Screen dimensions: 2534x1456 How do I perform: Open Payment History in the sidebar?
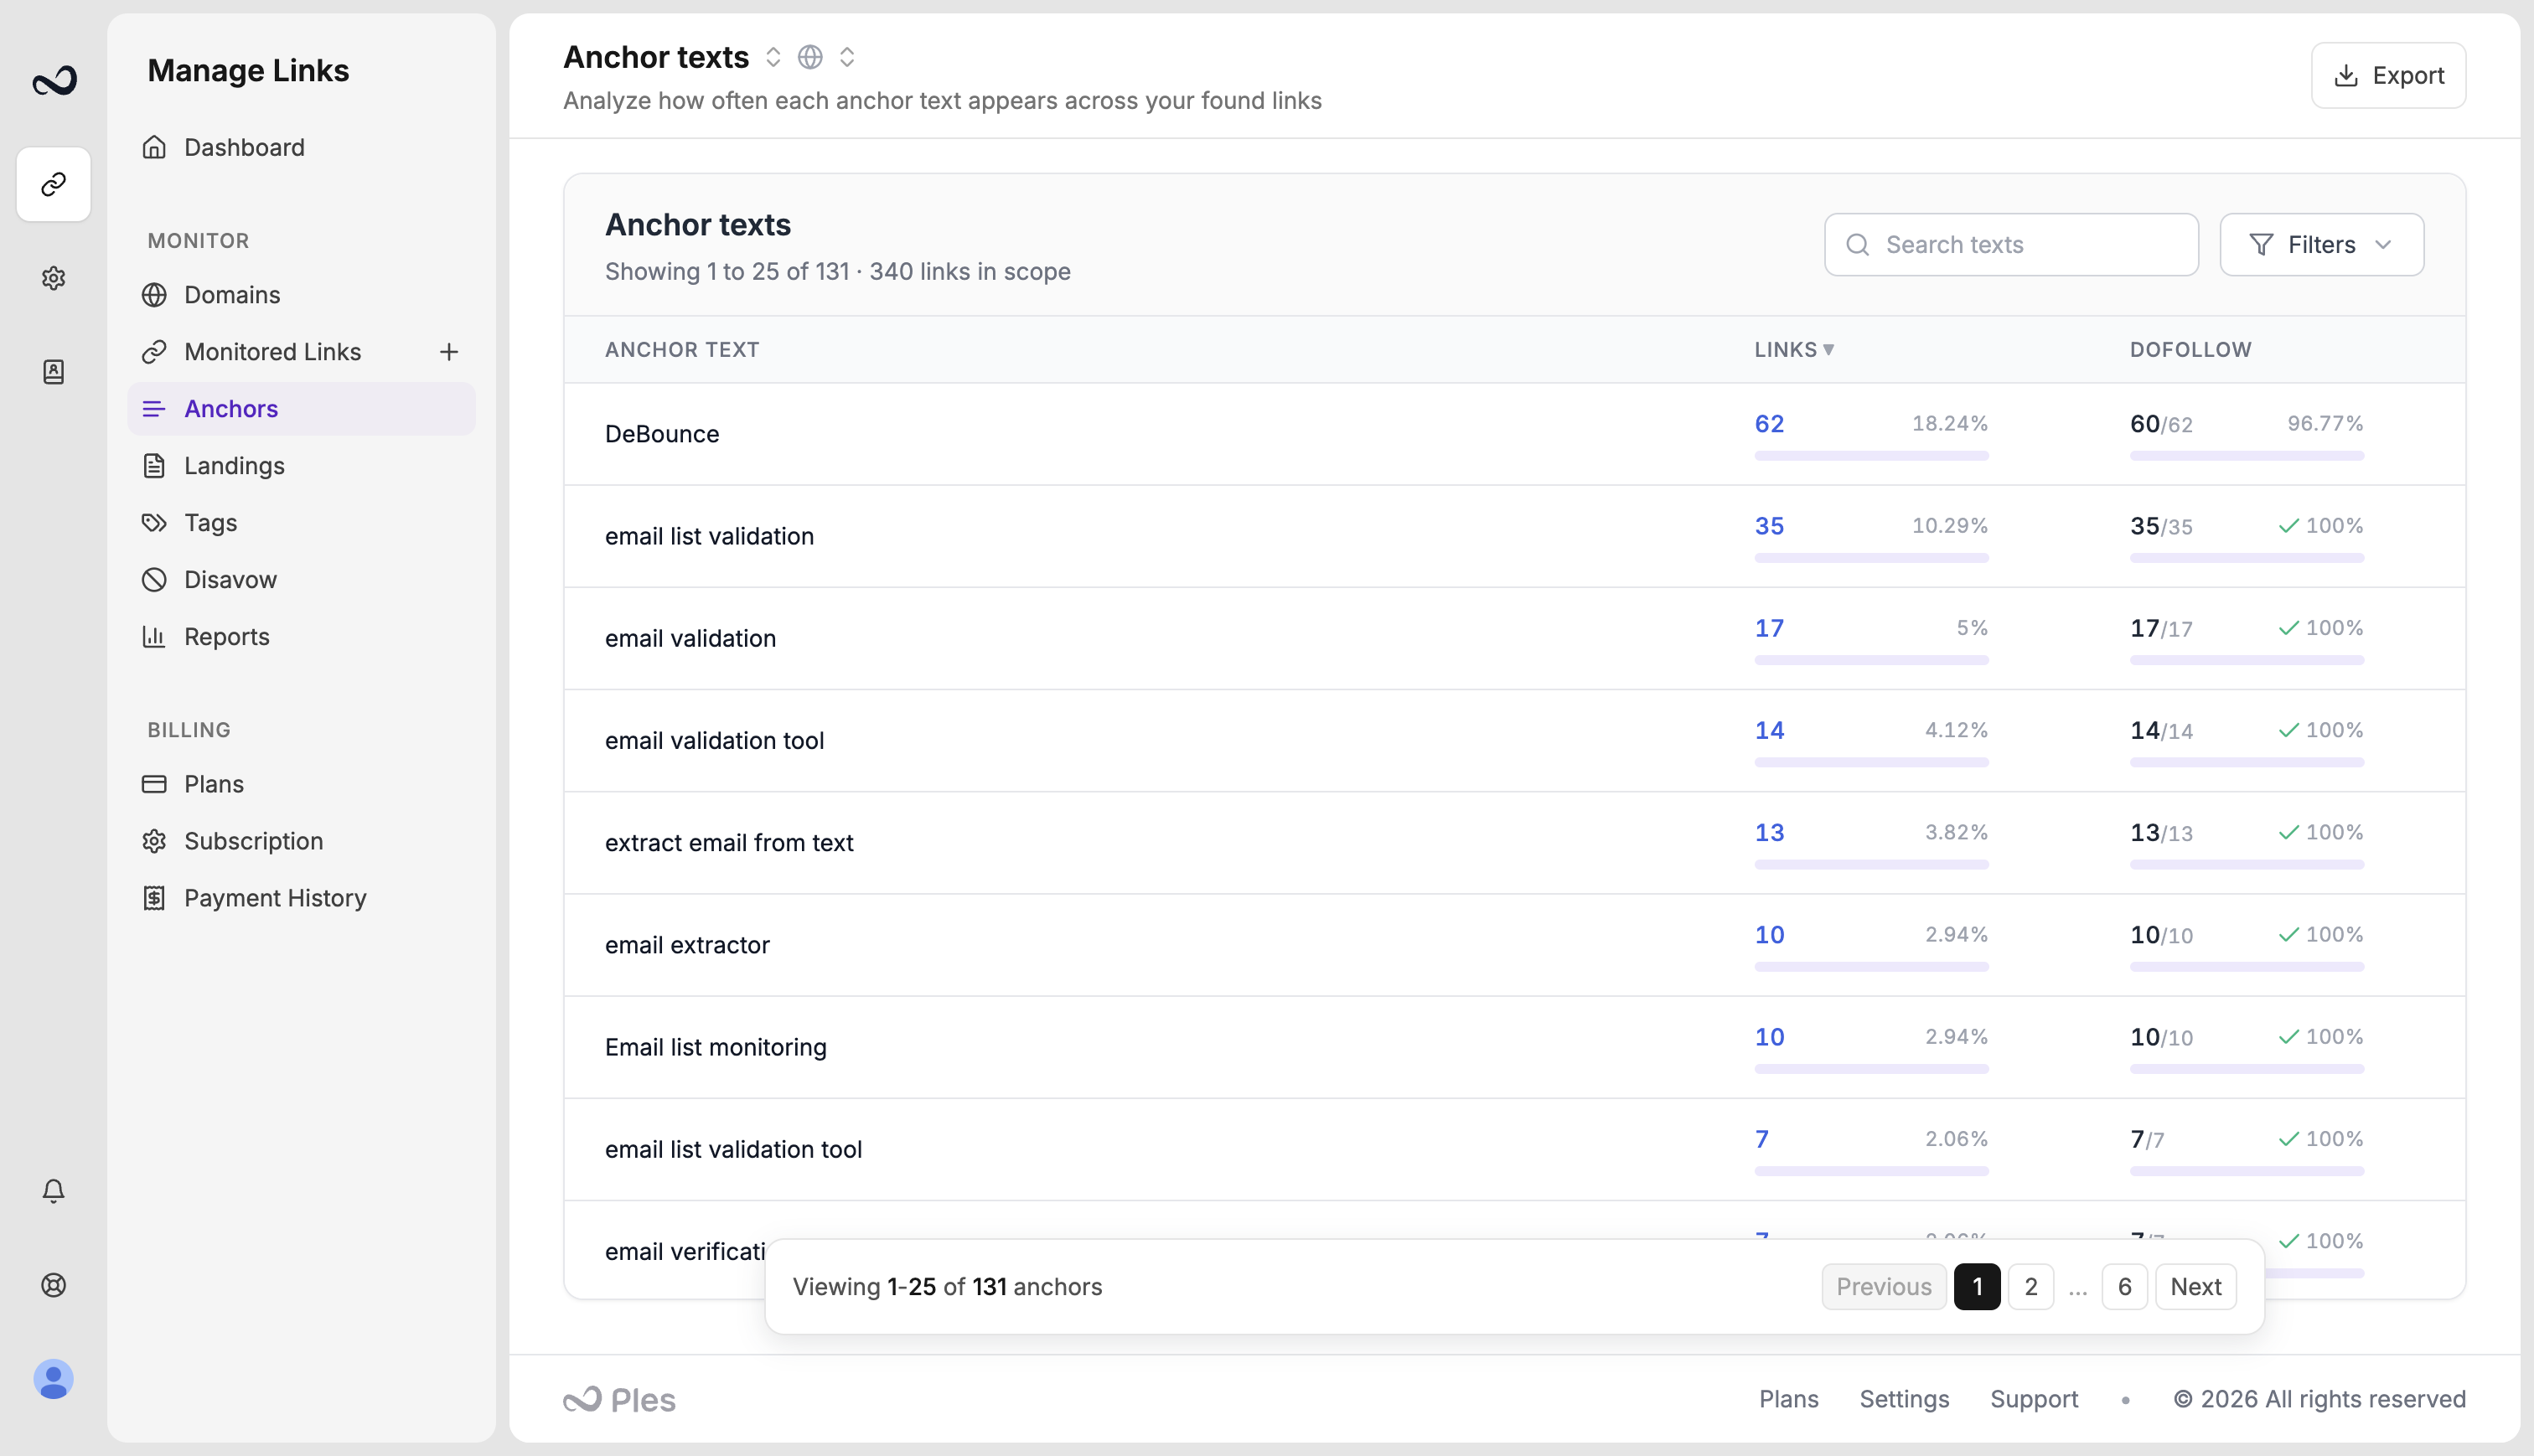pyautogui.click(x=301, y=898)
